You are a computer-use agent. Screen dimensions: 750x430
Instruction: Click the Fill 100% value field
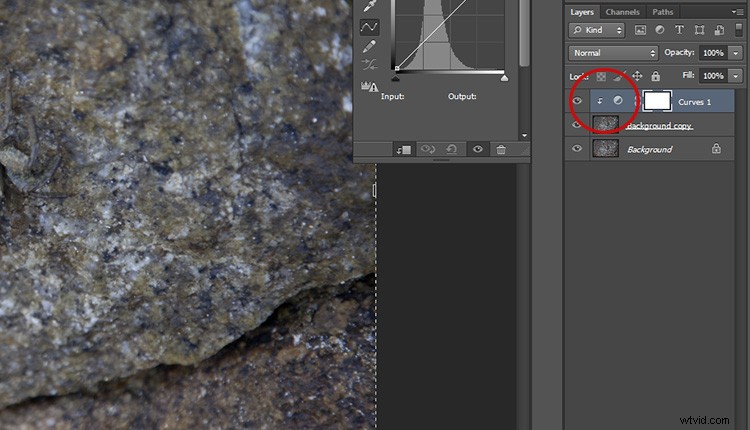(713, 76)
